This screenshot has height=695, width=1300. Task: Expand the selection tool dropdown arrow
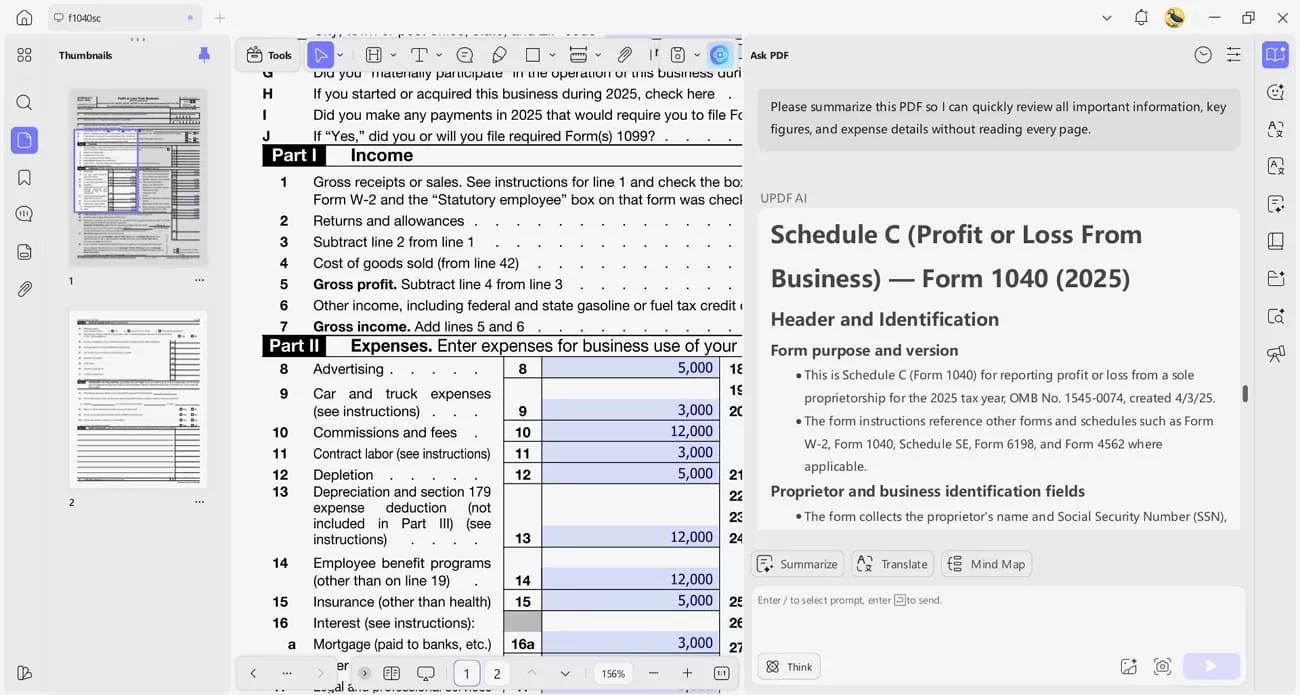tap(341, 55)
